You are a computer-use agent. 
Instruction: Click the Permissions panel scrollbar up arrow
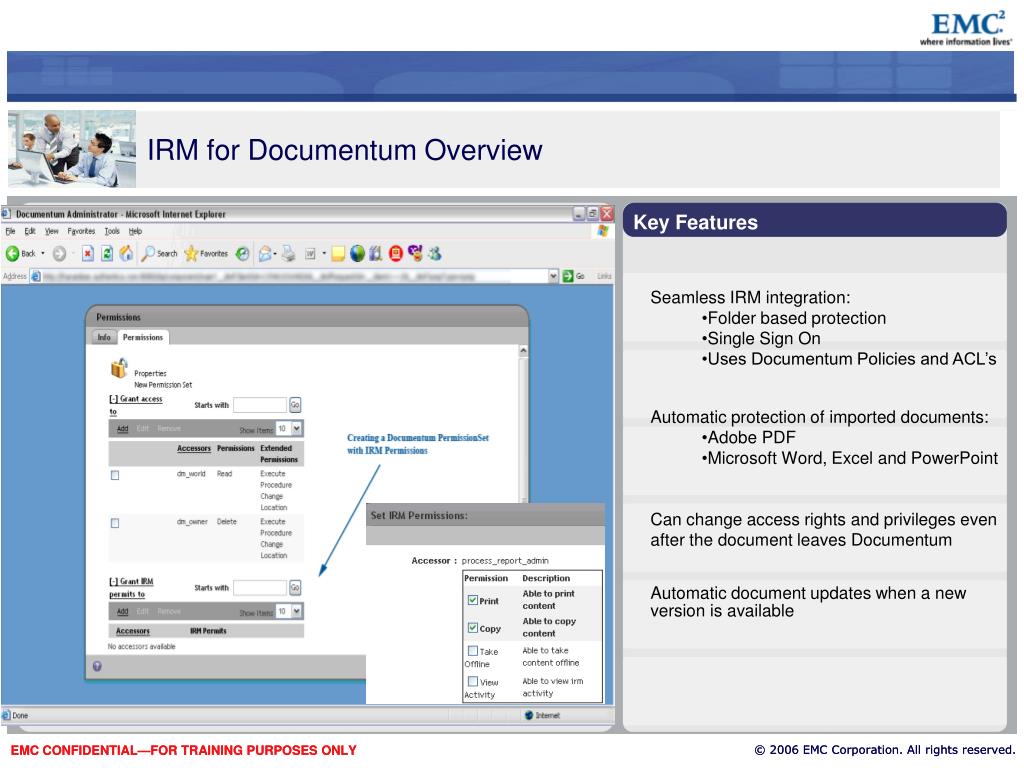pyautogui.click(x=523, y=351)
